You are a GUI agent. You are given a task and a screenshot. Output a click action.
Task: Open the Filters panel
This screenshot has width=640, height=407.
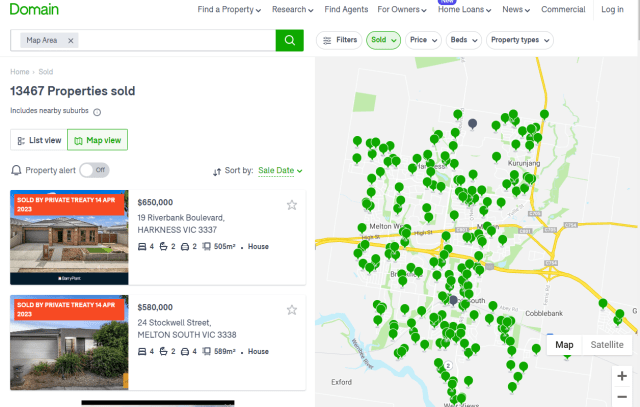pyautogui.click(x=339, y=40)
